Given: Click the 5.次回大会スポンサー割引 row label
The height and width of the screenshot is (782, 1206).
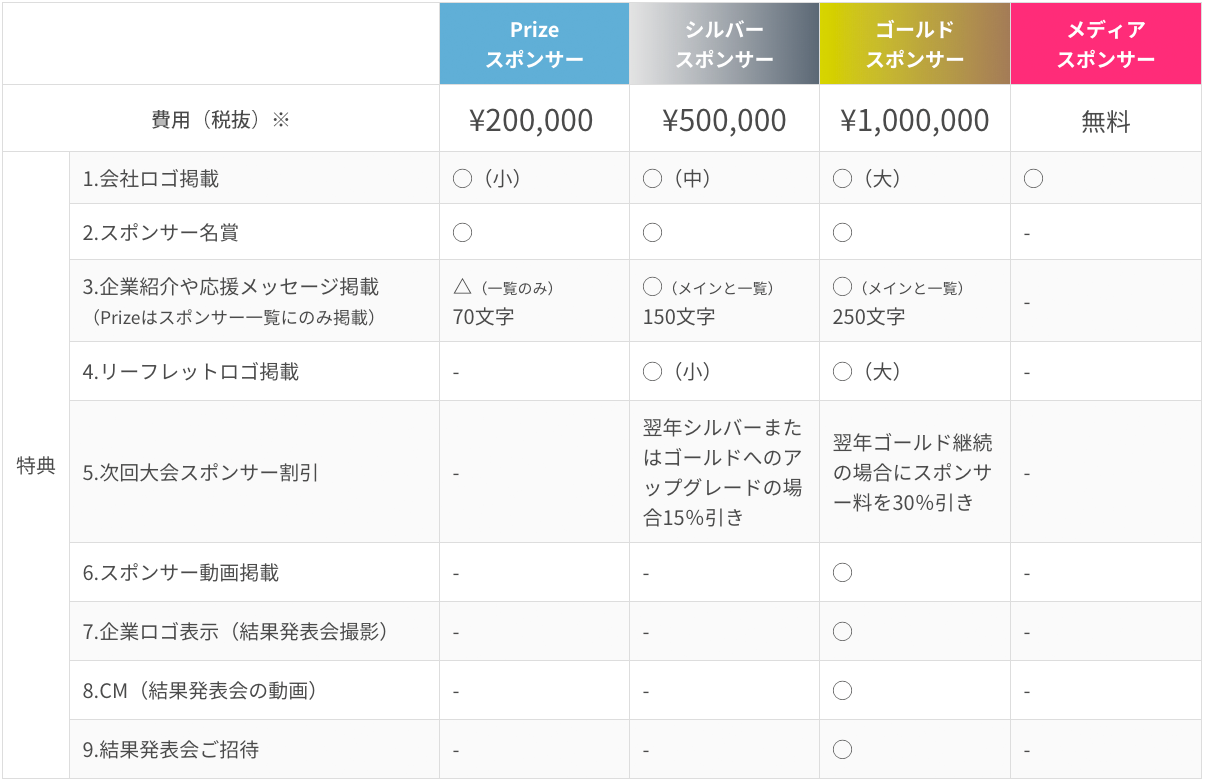Looking at the screenshot, I should 200,472.
